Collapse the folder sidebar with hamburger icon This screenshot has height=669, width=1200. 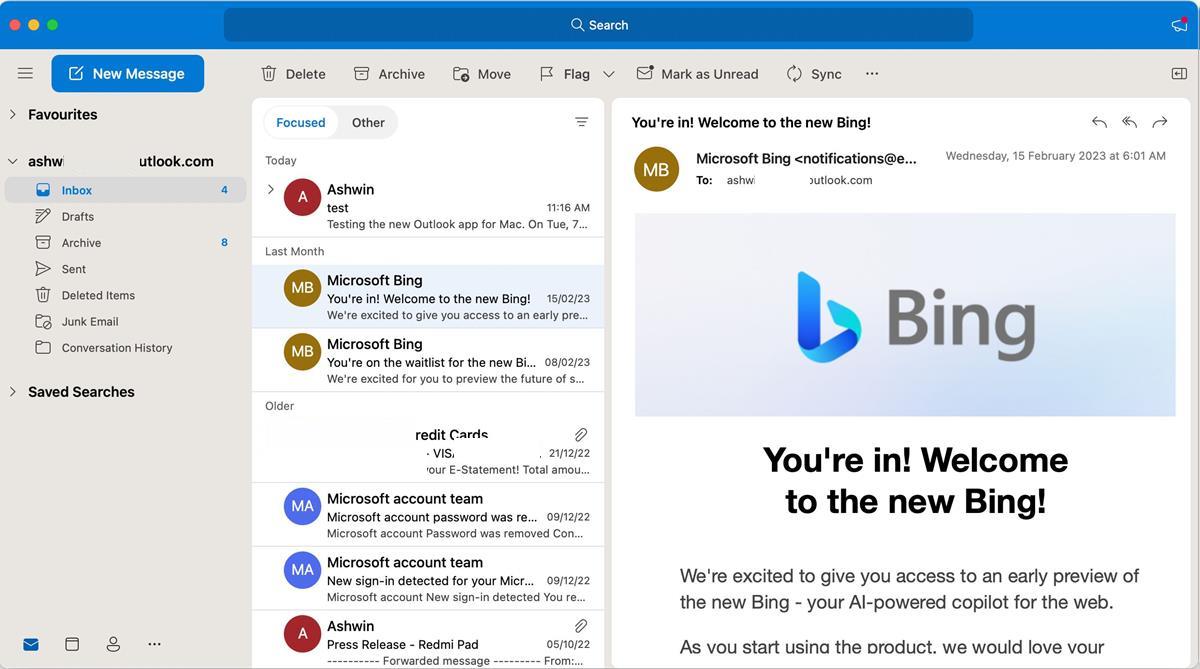tap(25, 72)
